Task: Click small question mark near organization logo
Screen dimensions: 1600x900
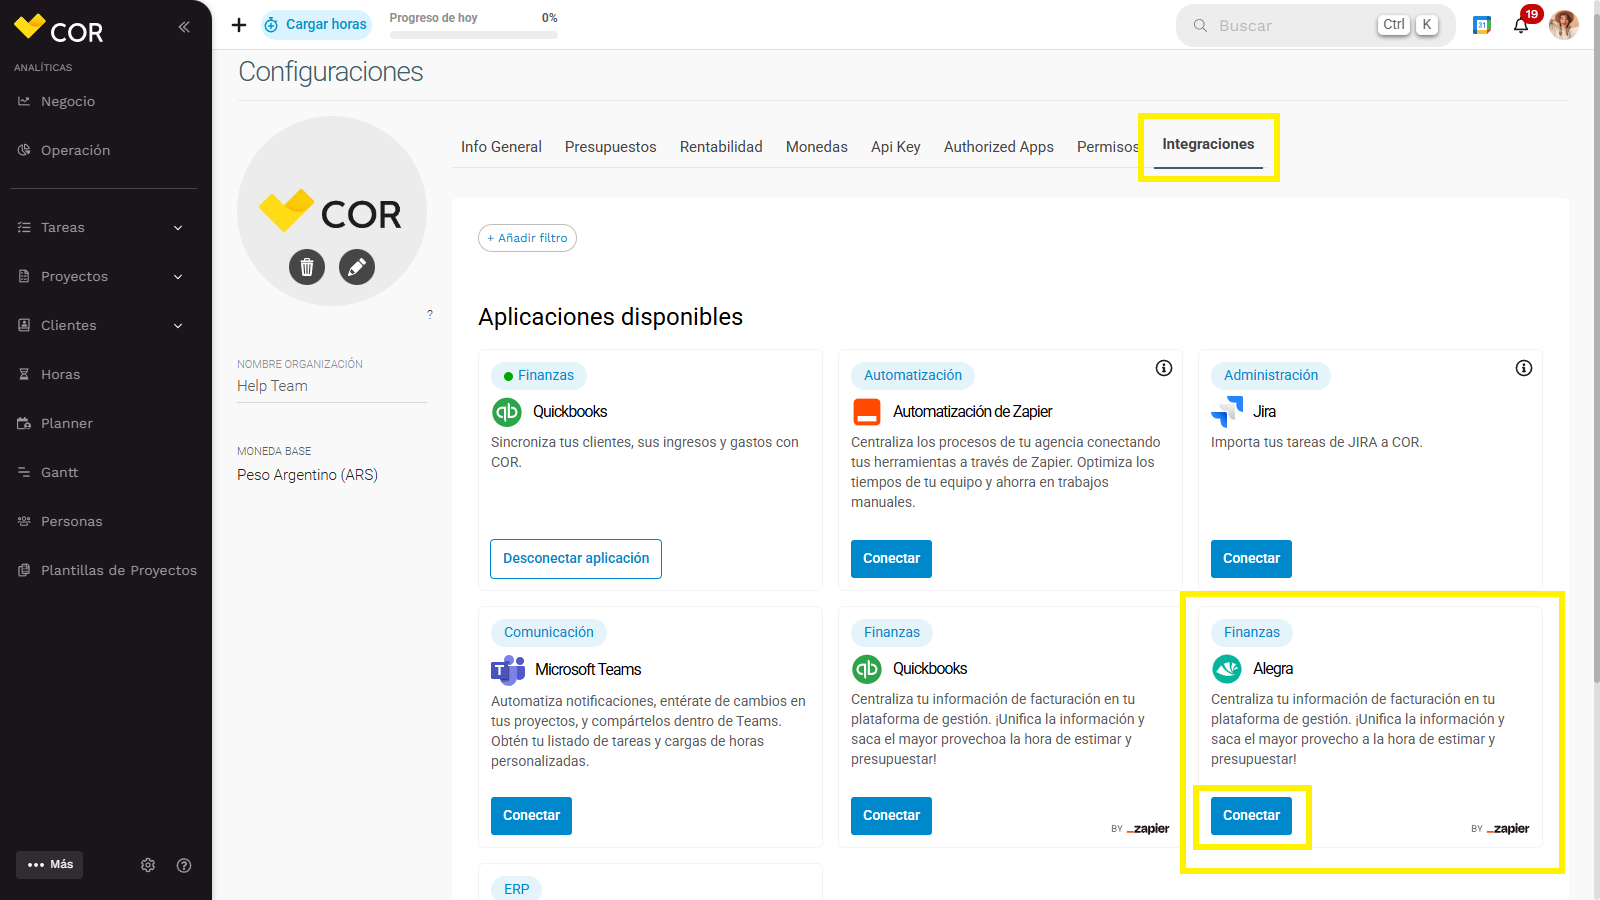Action: pyautogui.click(x=430, y=314)
